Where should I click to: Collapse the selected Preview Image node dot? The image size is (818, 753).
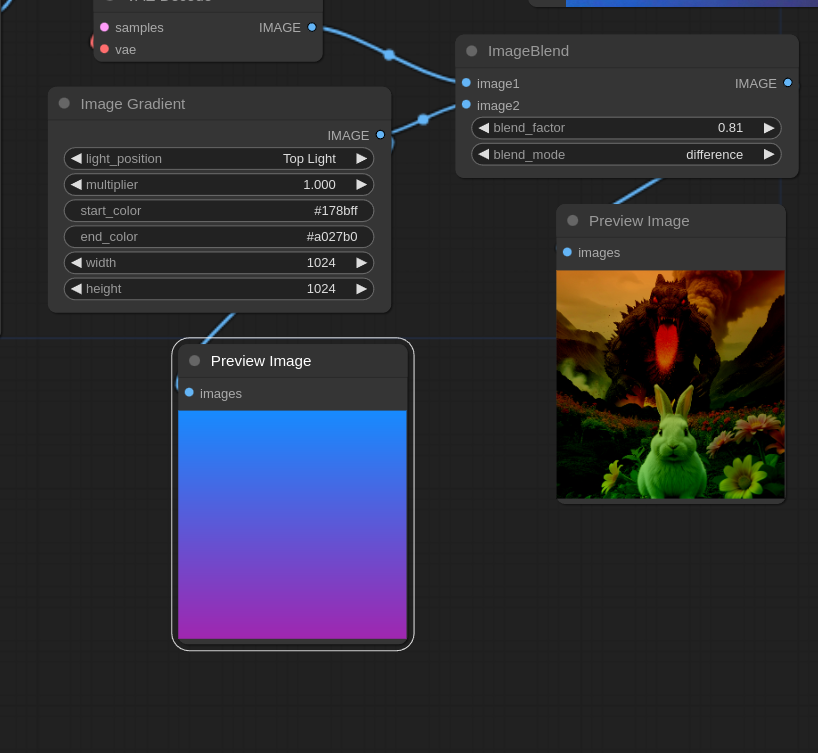point(194,361)
